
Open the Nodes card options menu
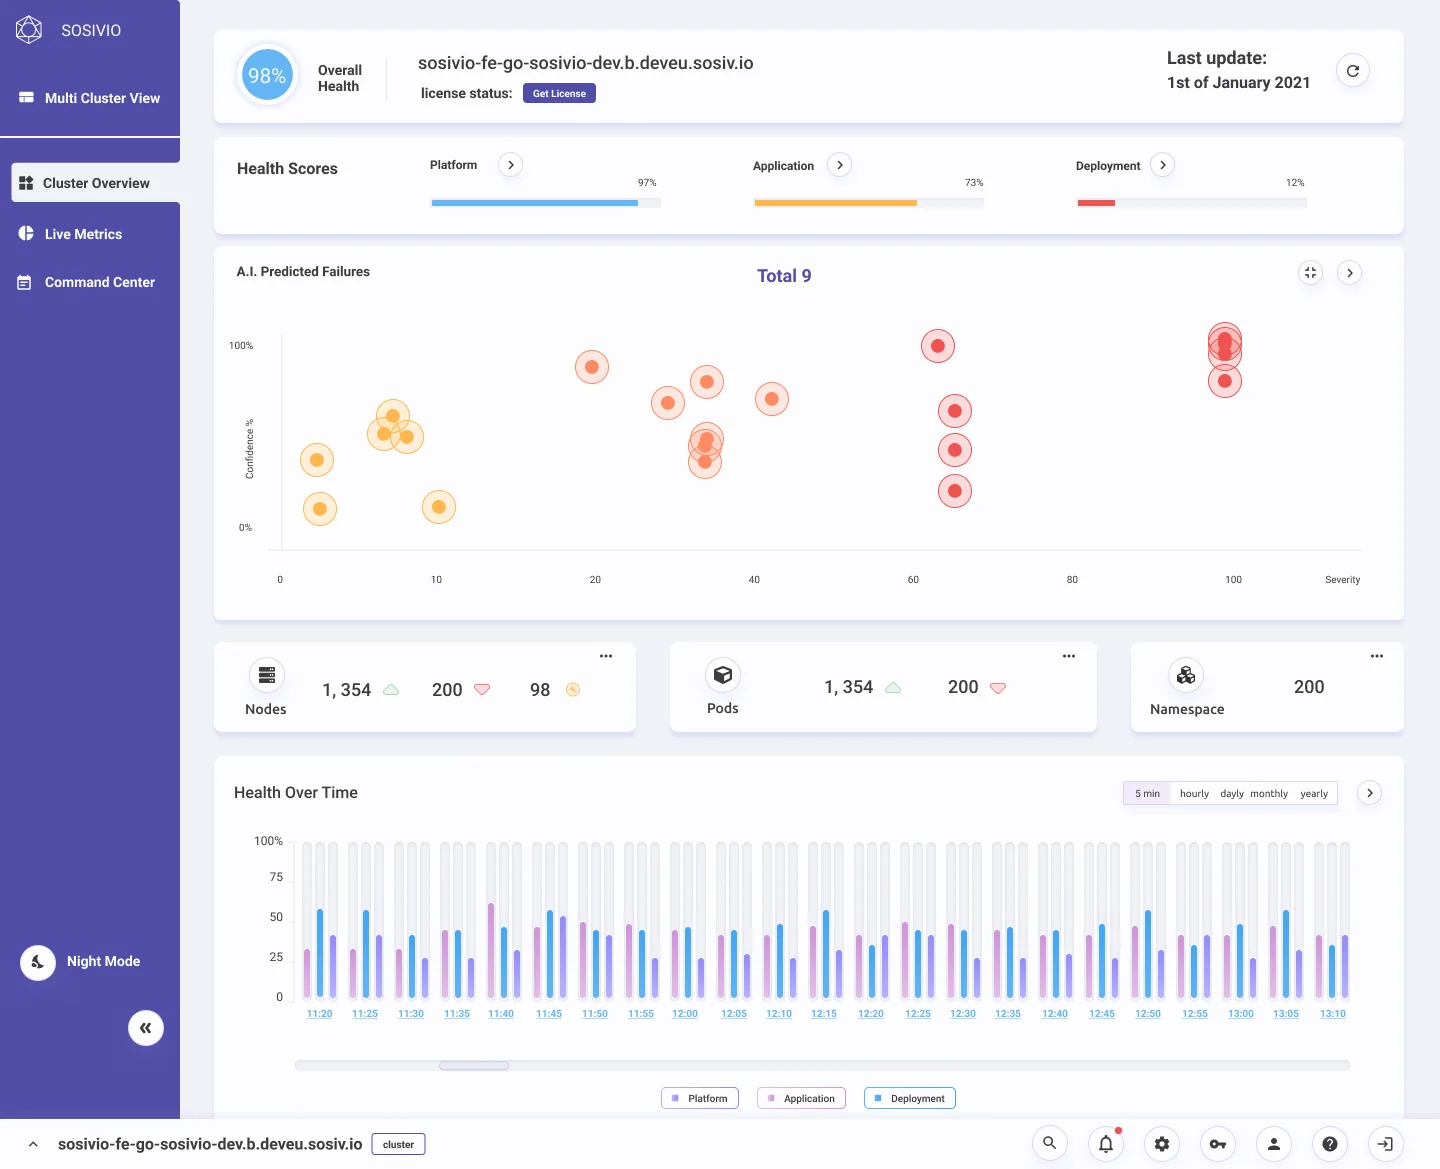coord(606,656)
